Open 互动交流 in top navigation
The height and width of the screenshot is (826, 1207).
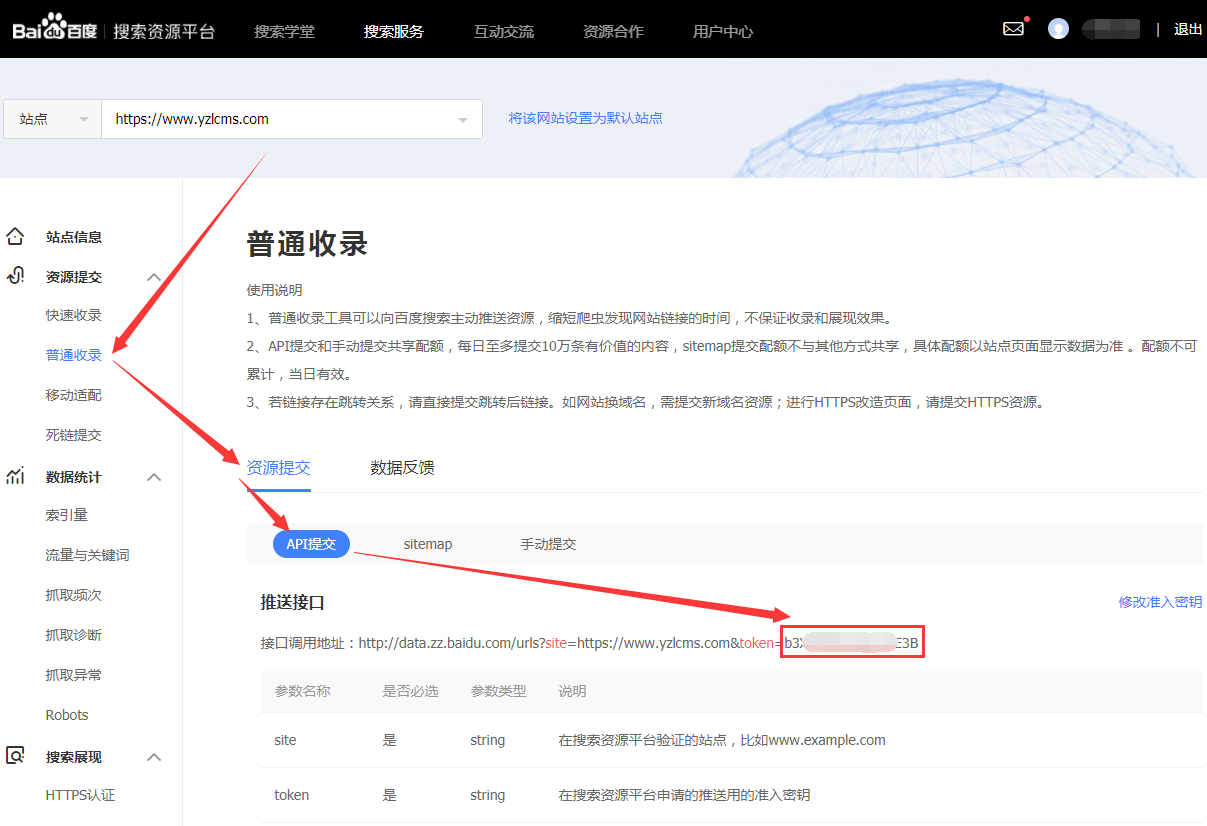(504, 31)
